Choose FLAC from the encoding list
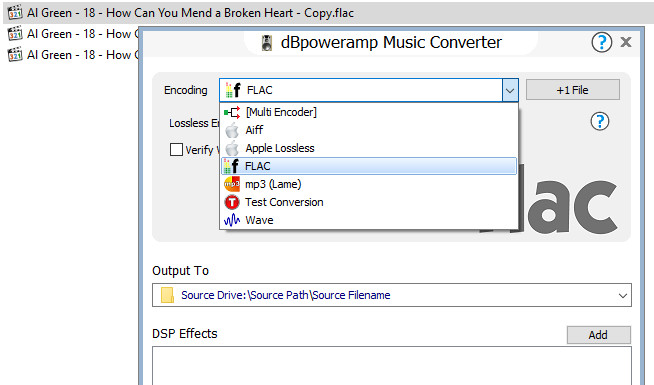654x385 pixels. click(369, 166)
